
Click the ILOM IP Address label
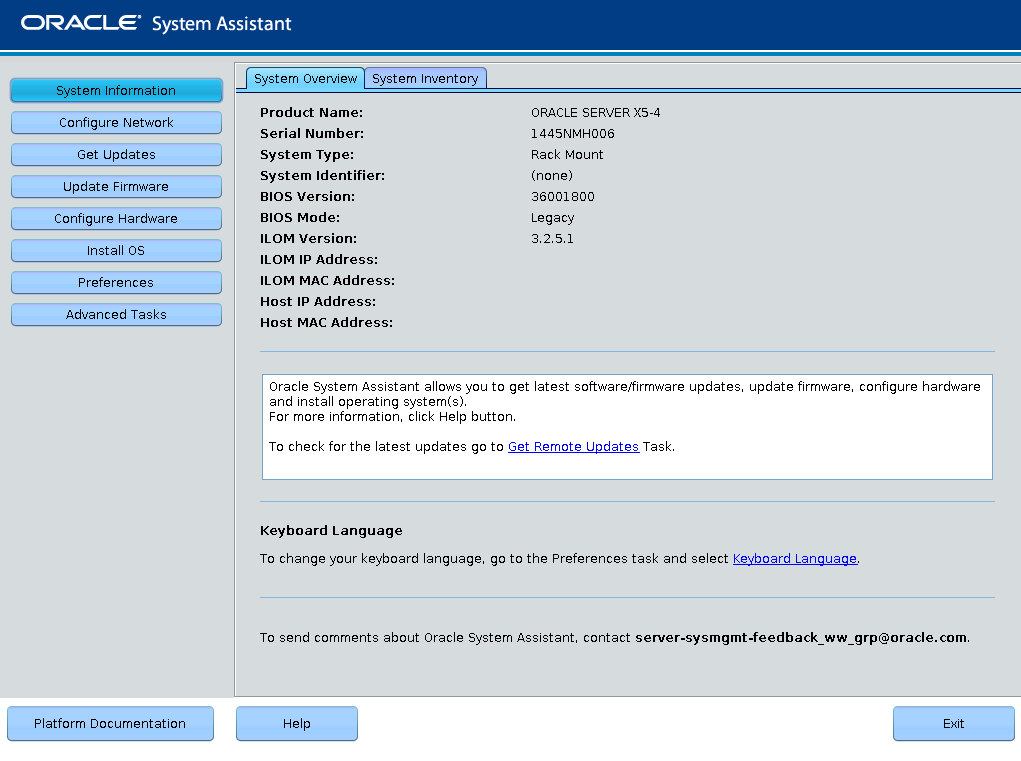click(x=318, y=259)
